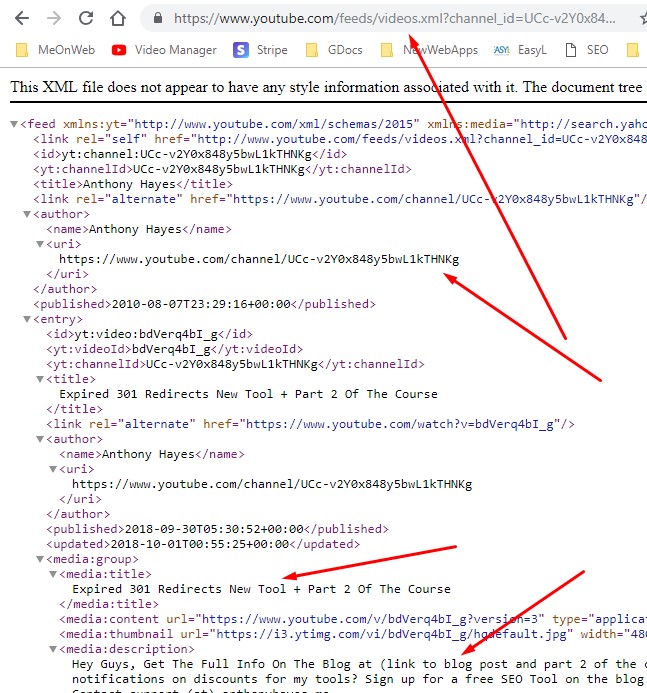Reload the current page

click(86, 18)
